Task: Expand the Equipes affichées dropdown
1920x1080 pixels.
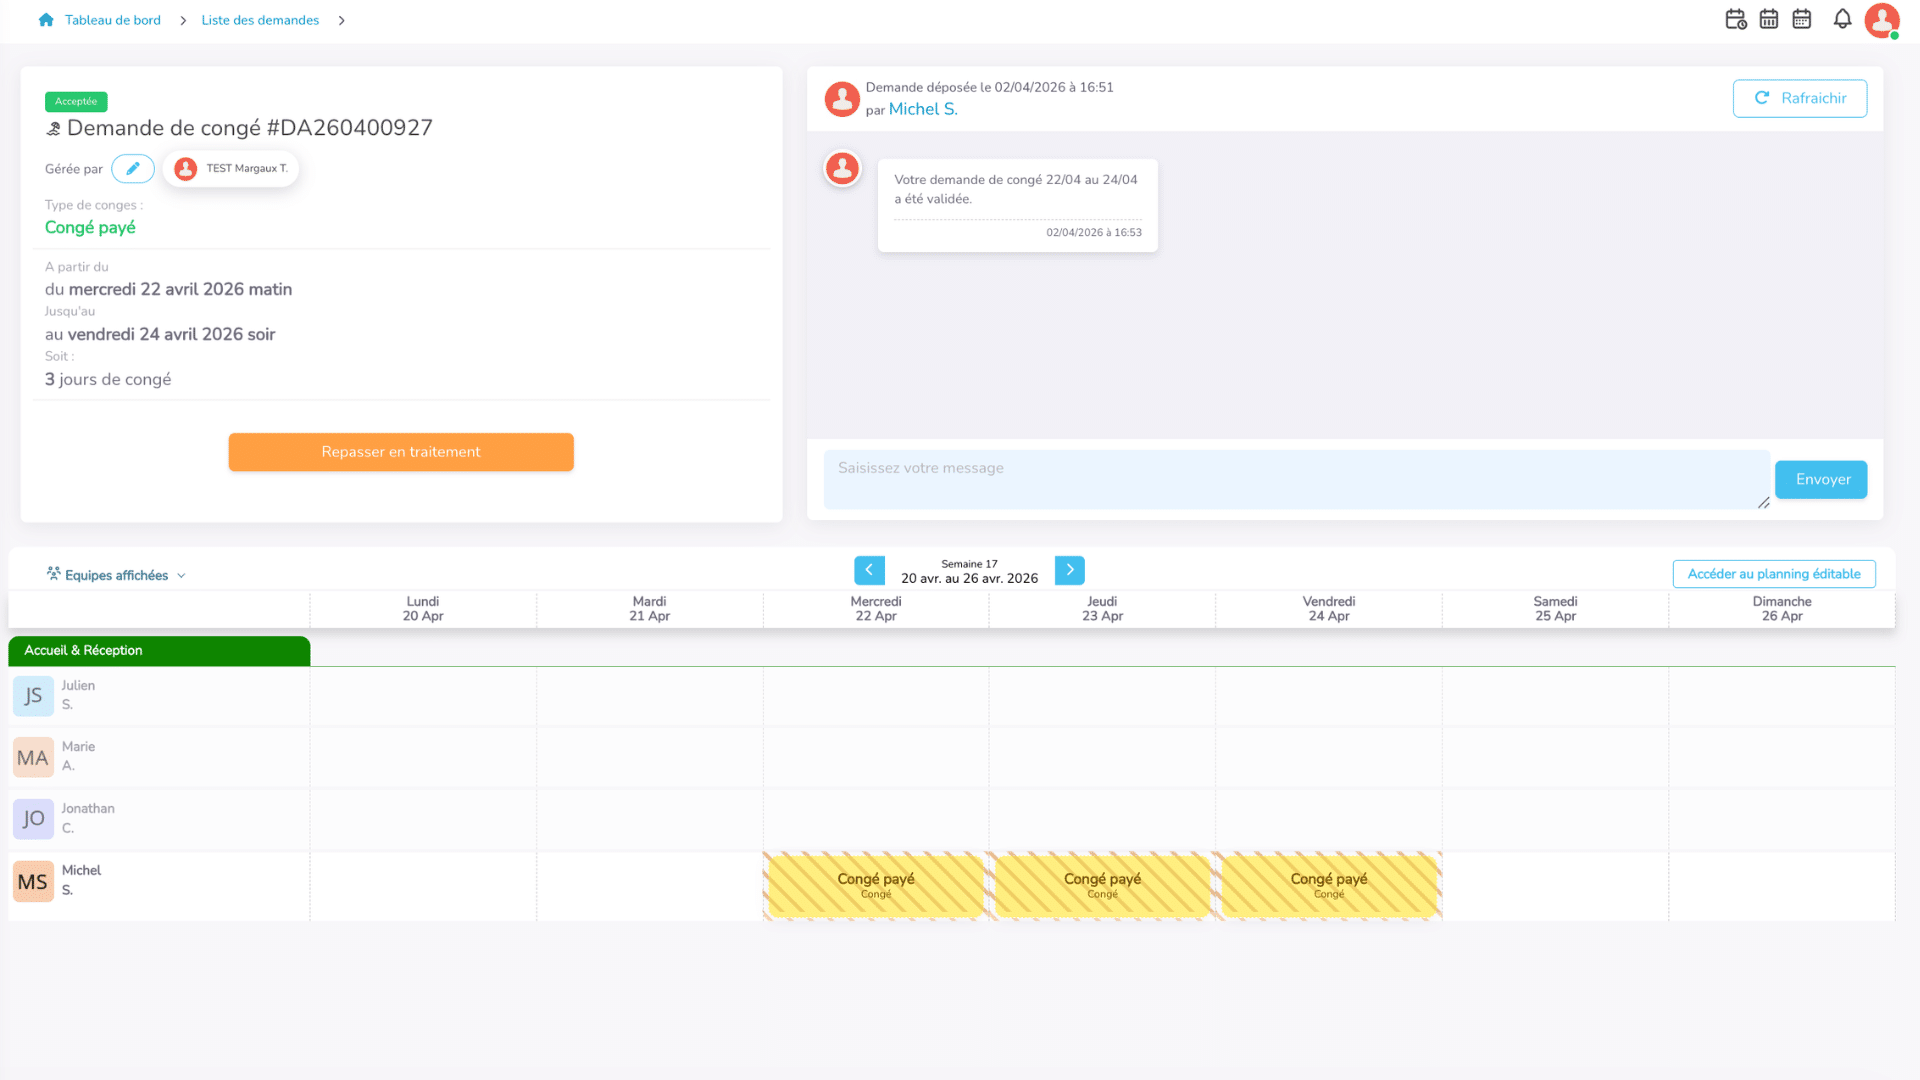Action: [x=117, y=575]
